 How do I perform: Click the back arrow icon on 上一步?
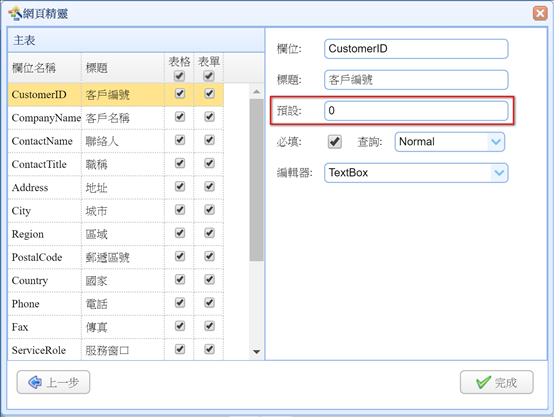point(35,382)
